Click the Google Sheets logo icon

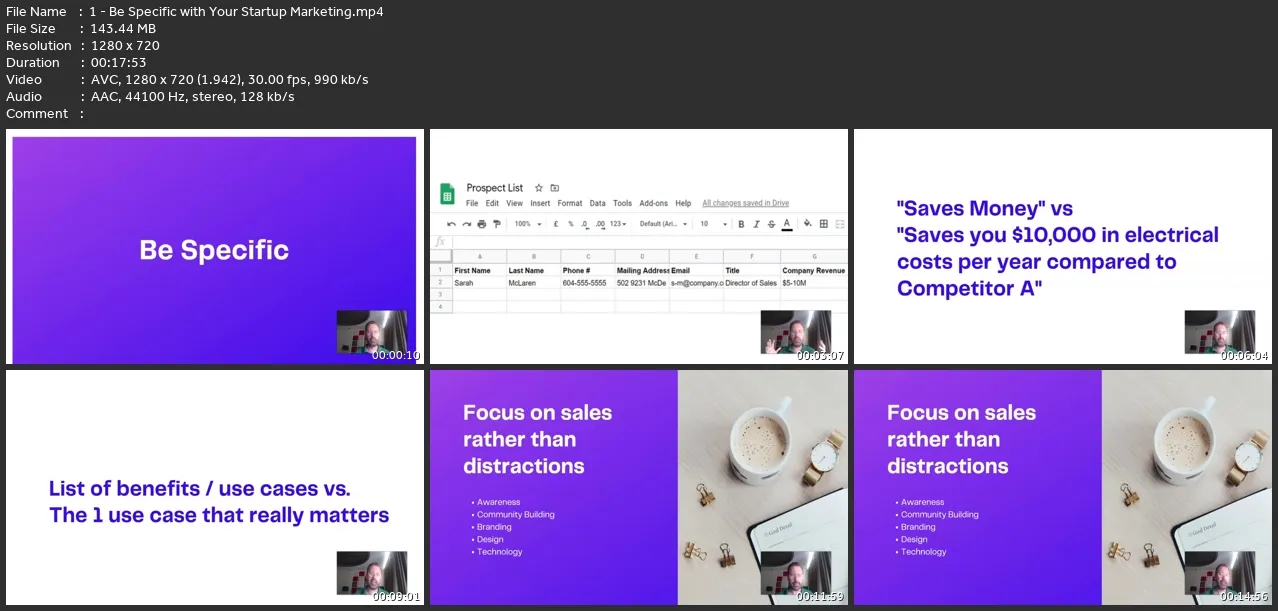coord(447,194)
